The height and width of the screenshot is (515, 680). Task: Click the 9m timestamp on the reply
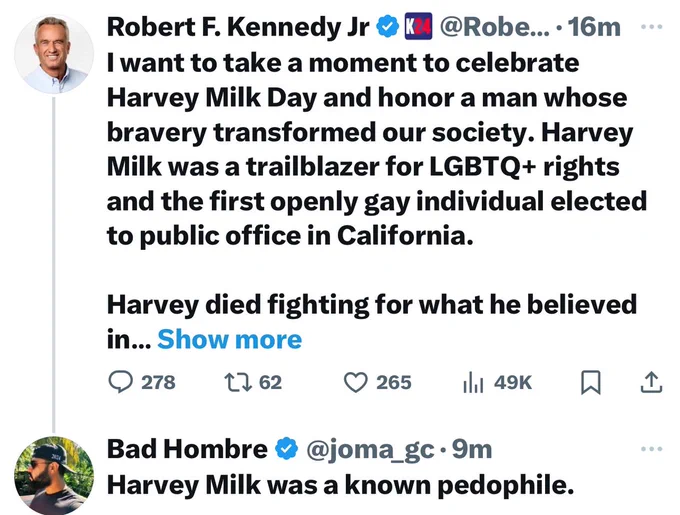(x=472, y=449)
